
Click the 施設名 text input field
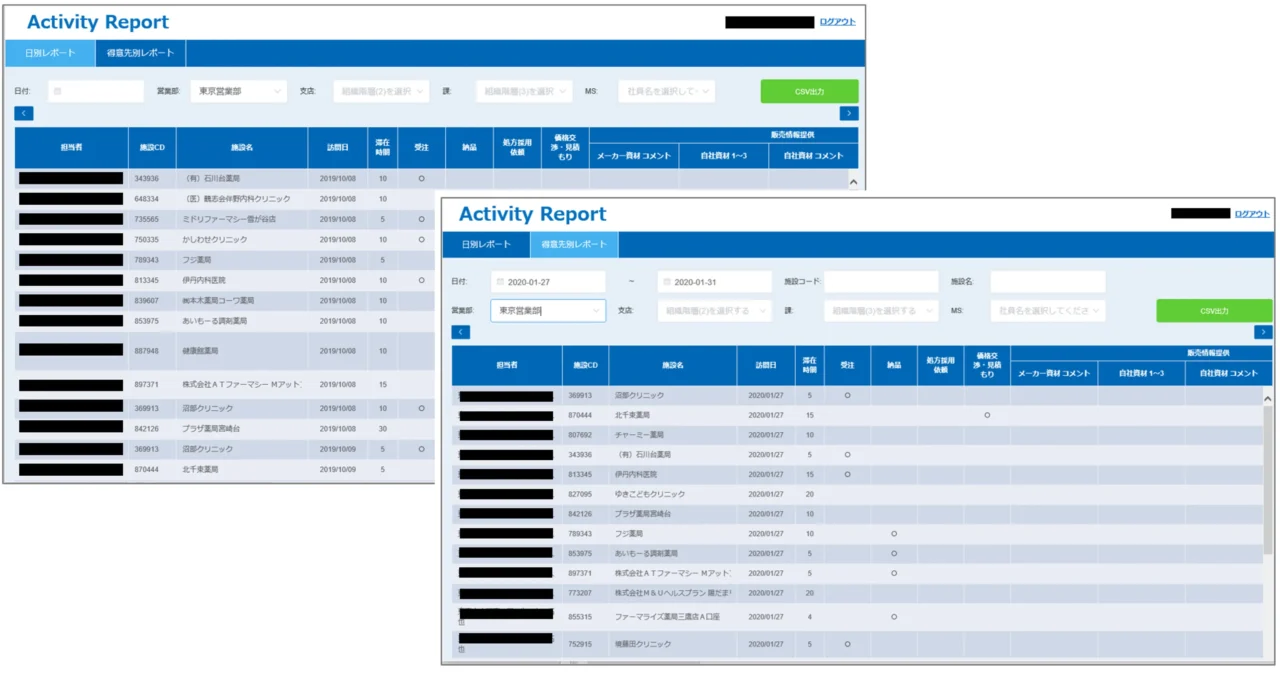[x=1048, y=282]
